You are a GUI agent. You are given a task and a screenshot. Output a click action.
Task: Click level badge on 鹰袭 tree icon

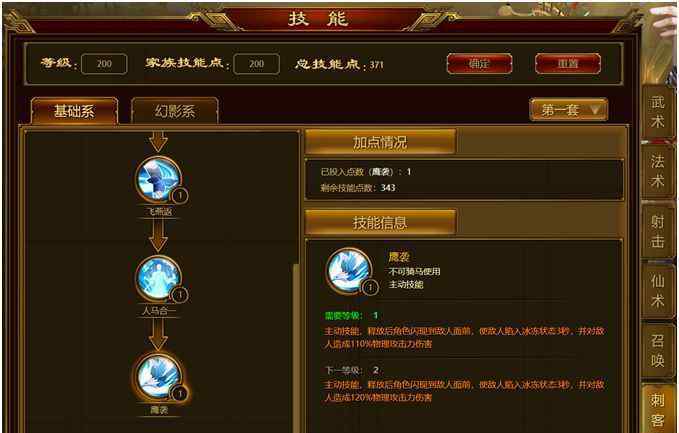tap(180, 394)
